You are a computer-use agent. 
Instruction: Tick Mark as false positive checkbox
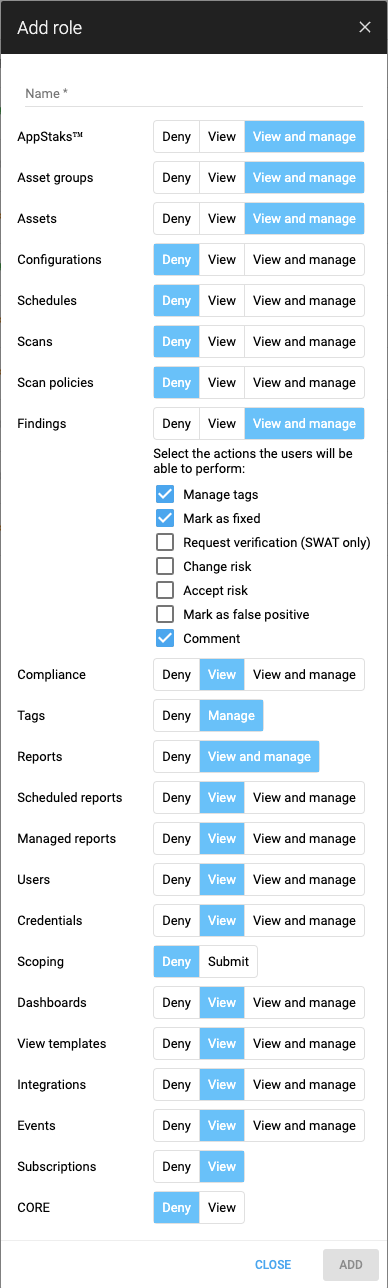coord(165,615)
